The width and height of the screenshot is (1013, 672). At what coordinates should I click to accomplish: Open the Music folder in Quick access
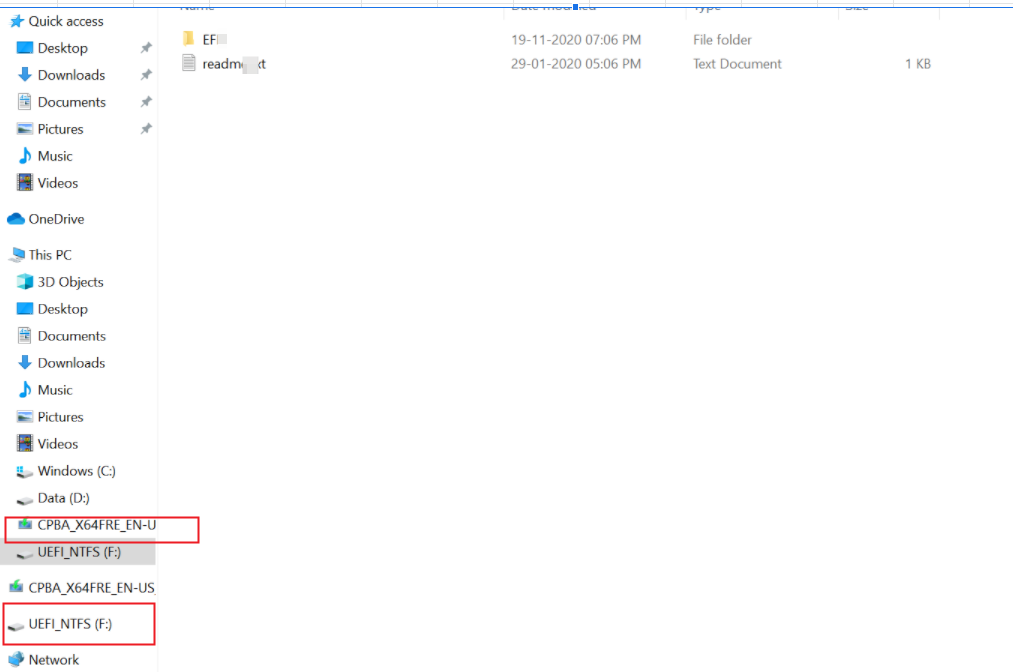[56, 155]
